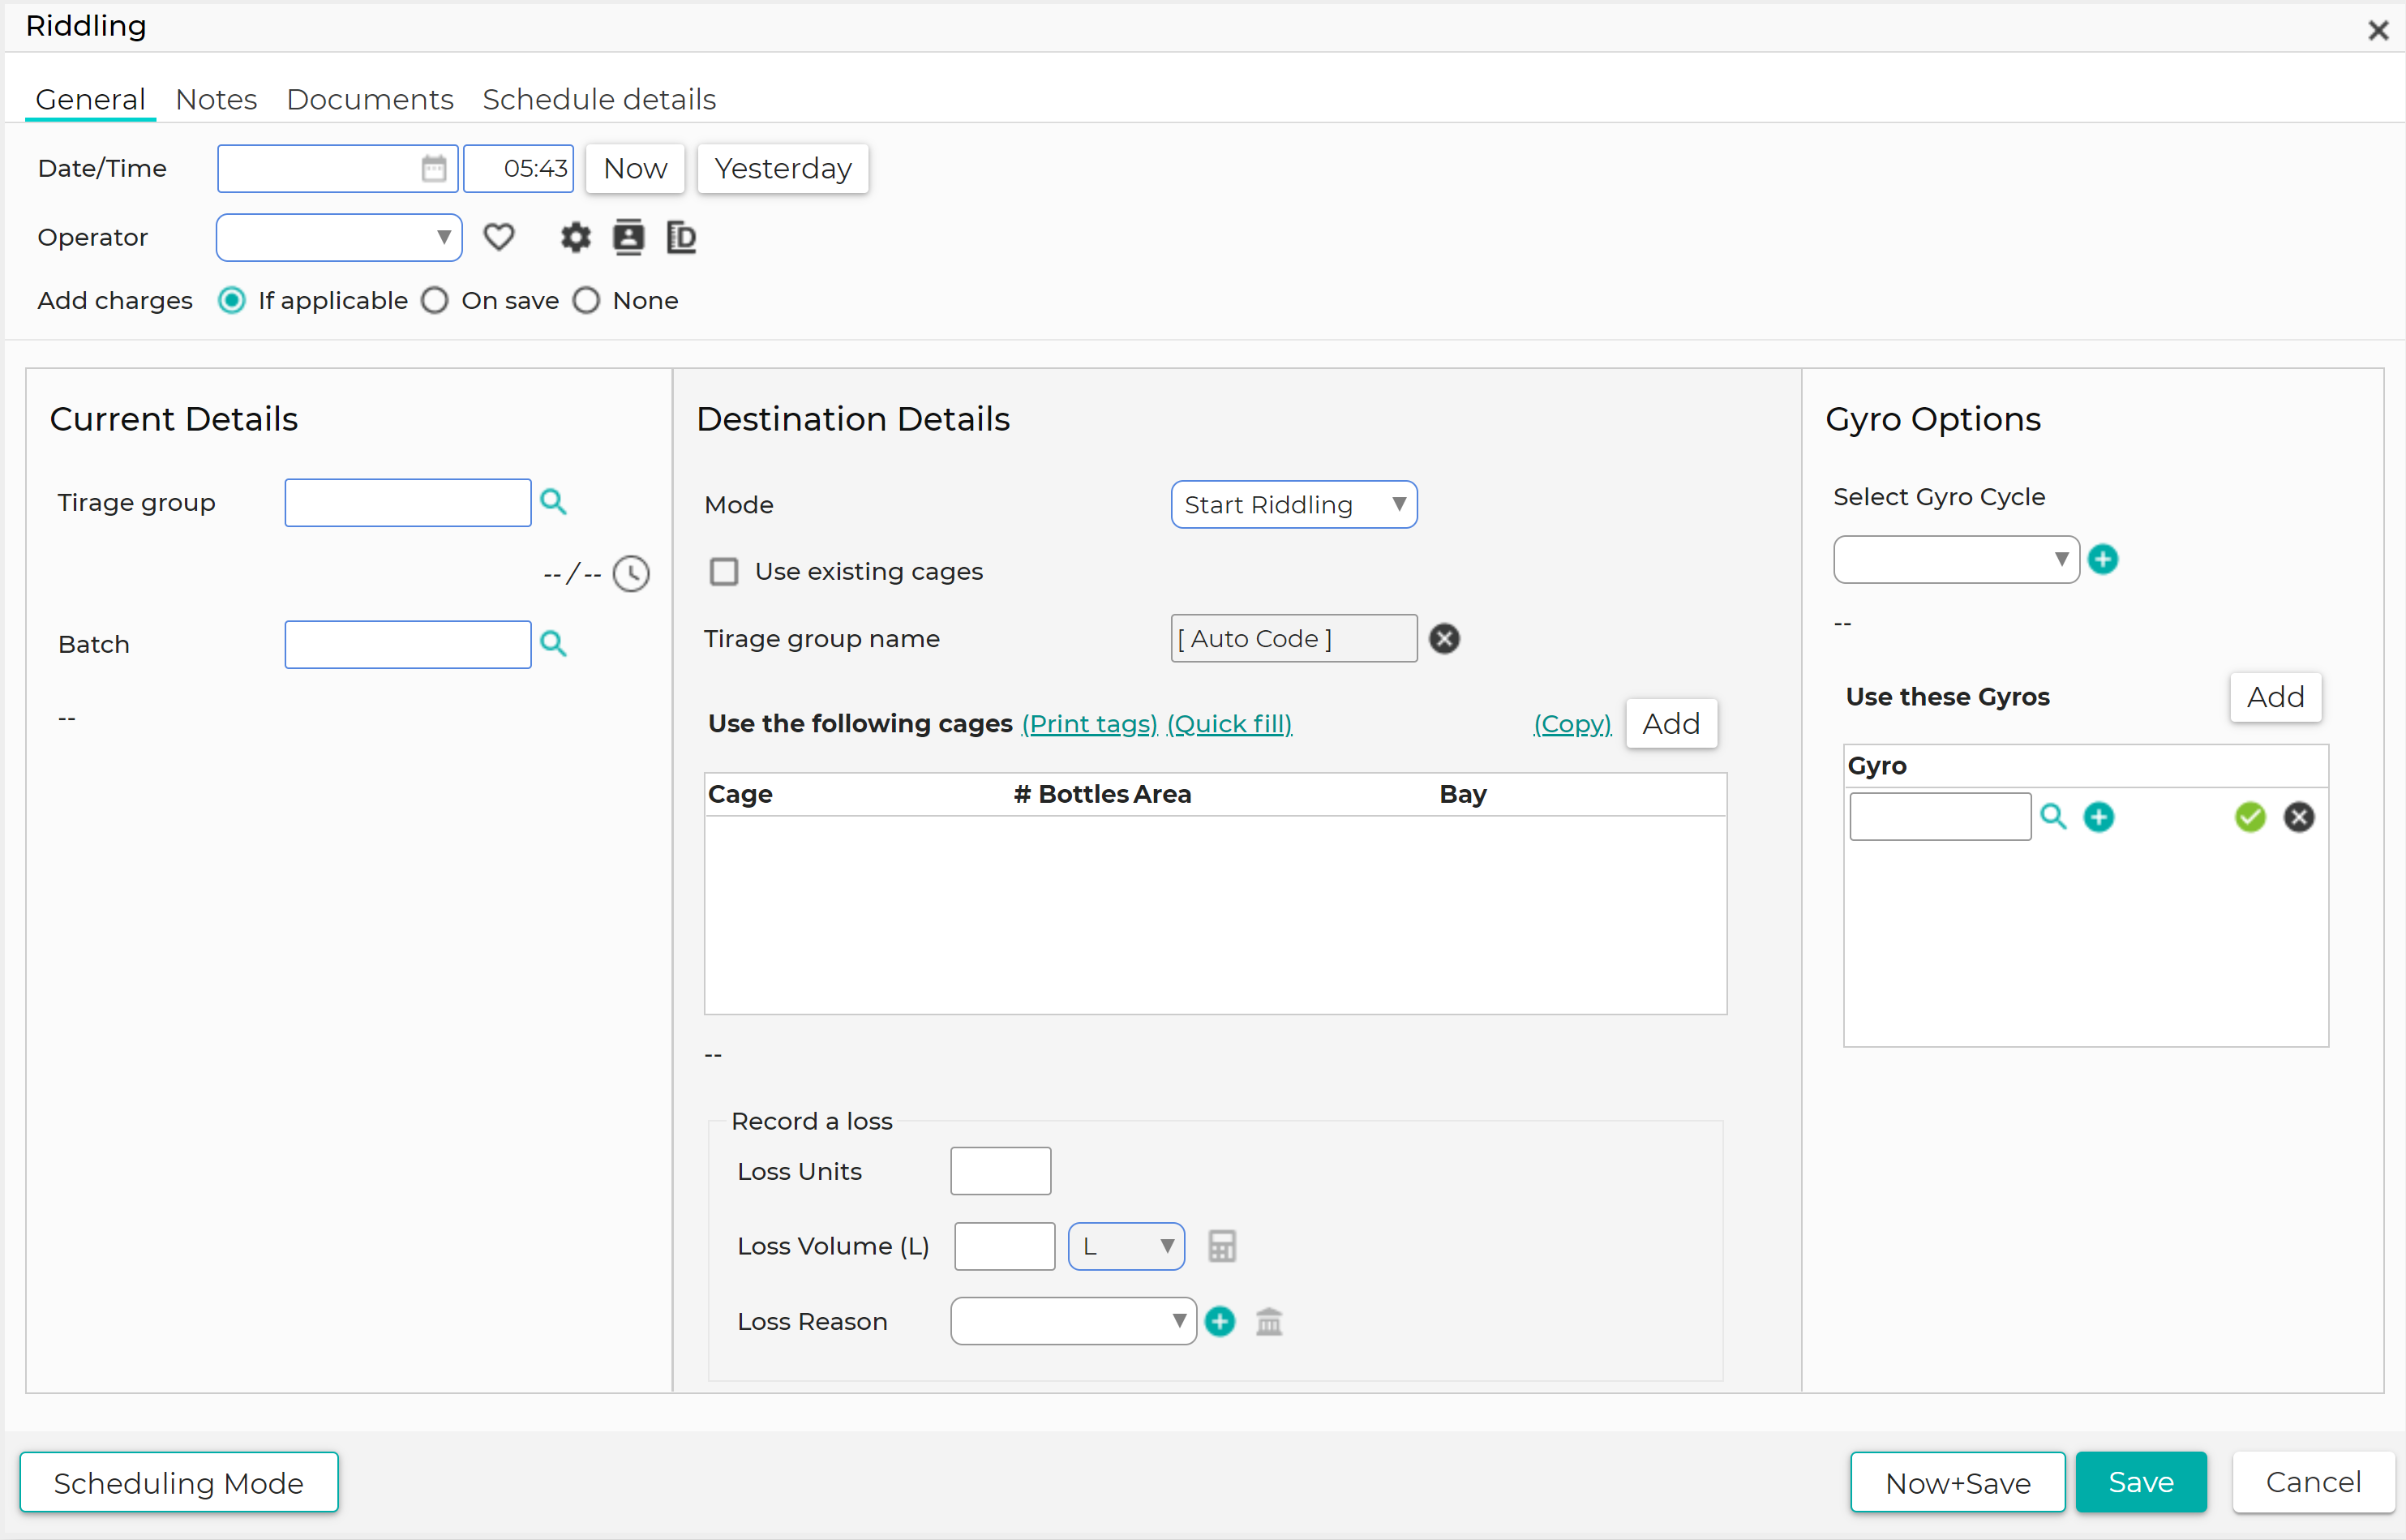The width and height of the screenshot is (2406, 1540).
Task: Expand the Select Gyro Cycle dropdown
Action: click(1956, 559)
